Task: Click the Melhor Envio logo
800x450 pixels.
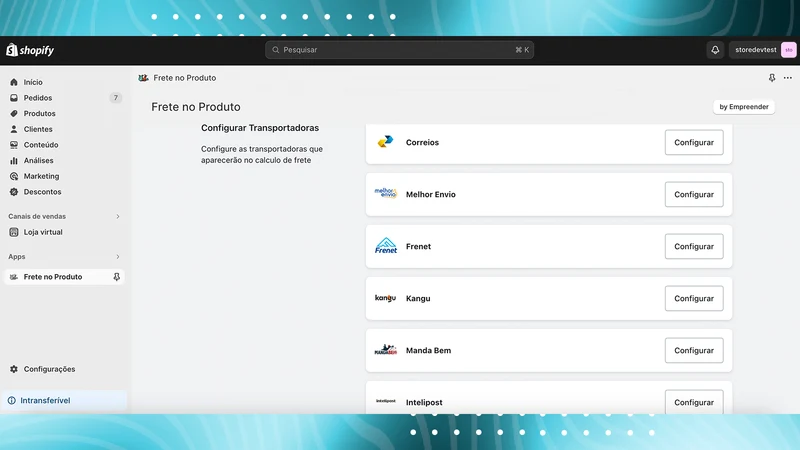Action: click(386, 193)
